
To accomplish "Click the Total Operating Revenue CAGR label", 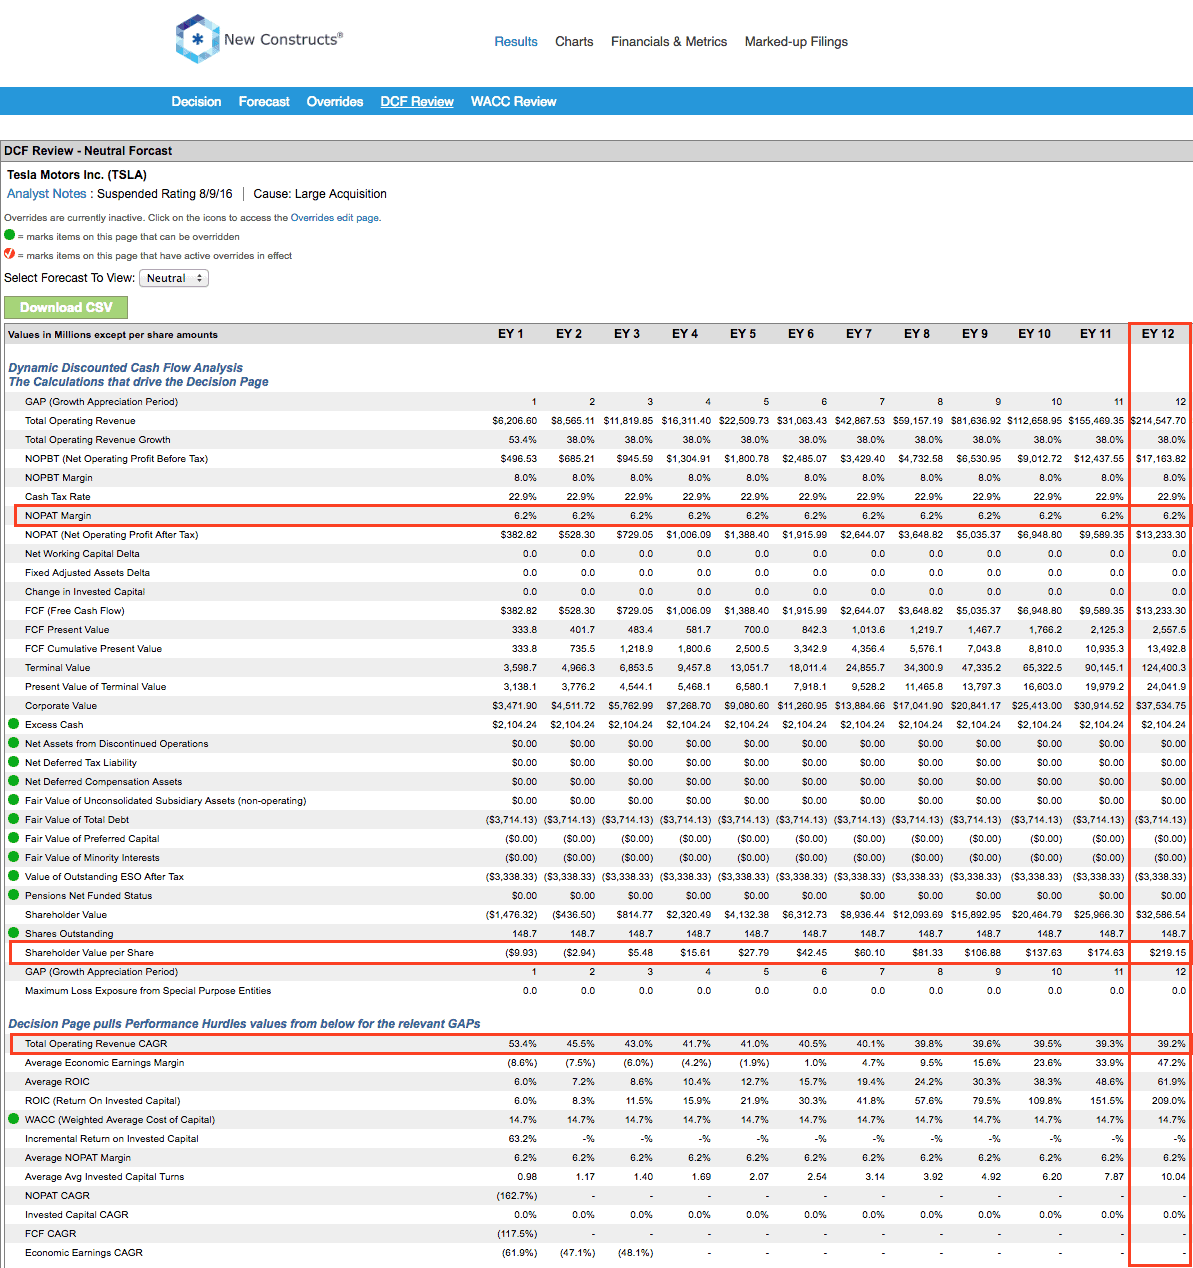I will pyautogui.click(x=96, y=1044).
